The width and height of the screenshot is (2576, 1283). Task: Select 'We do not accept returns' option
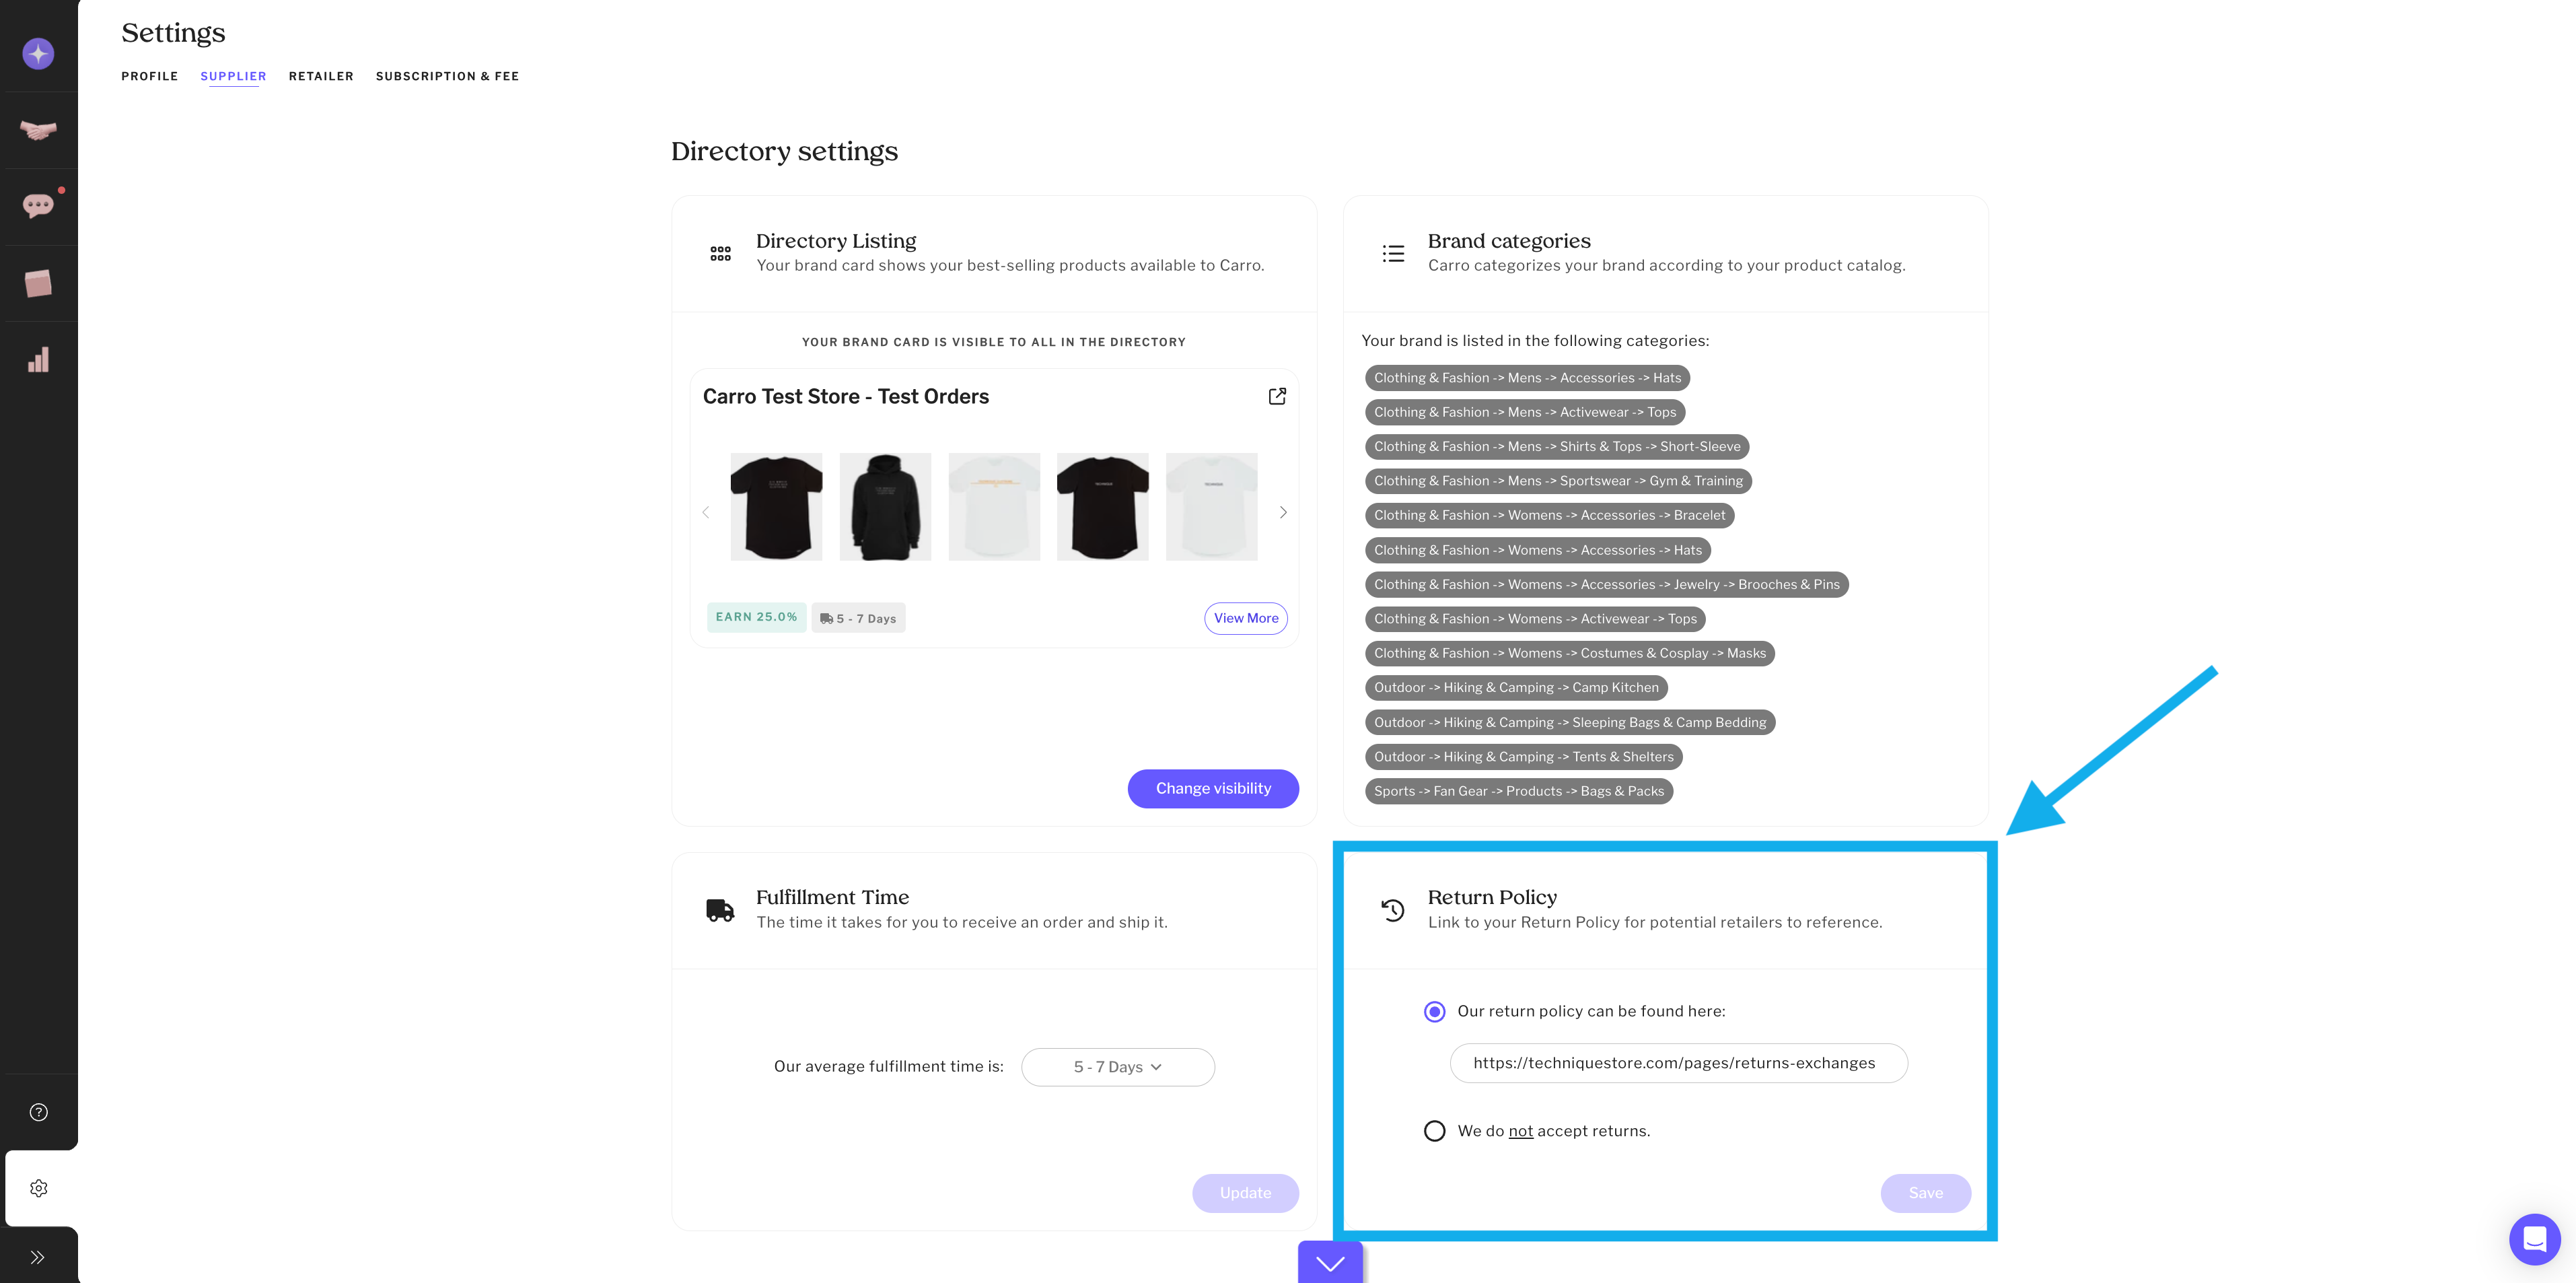1435,1131
